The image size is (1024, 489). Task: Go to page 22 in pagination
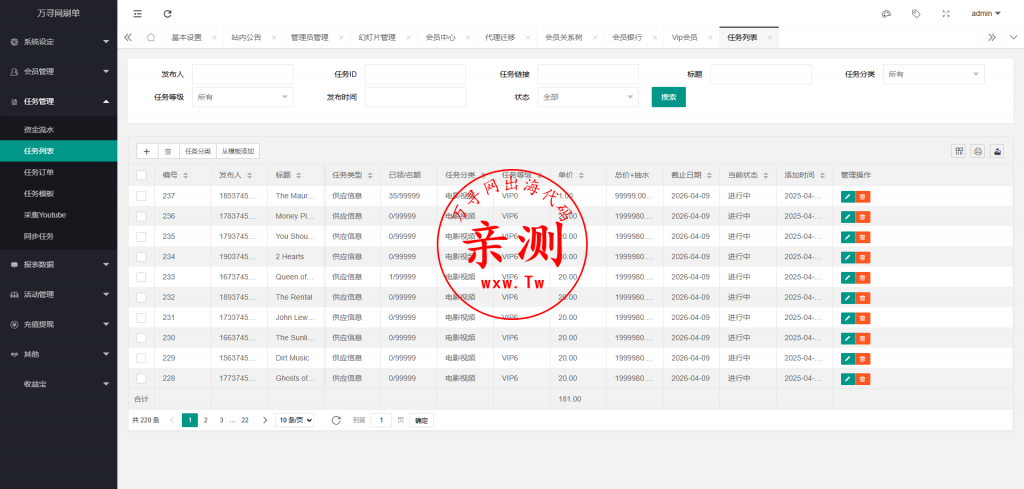pyautogui.click(x=245, y=420)
